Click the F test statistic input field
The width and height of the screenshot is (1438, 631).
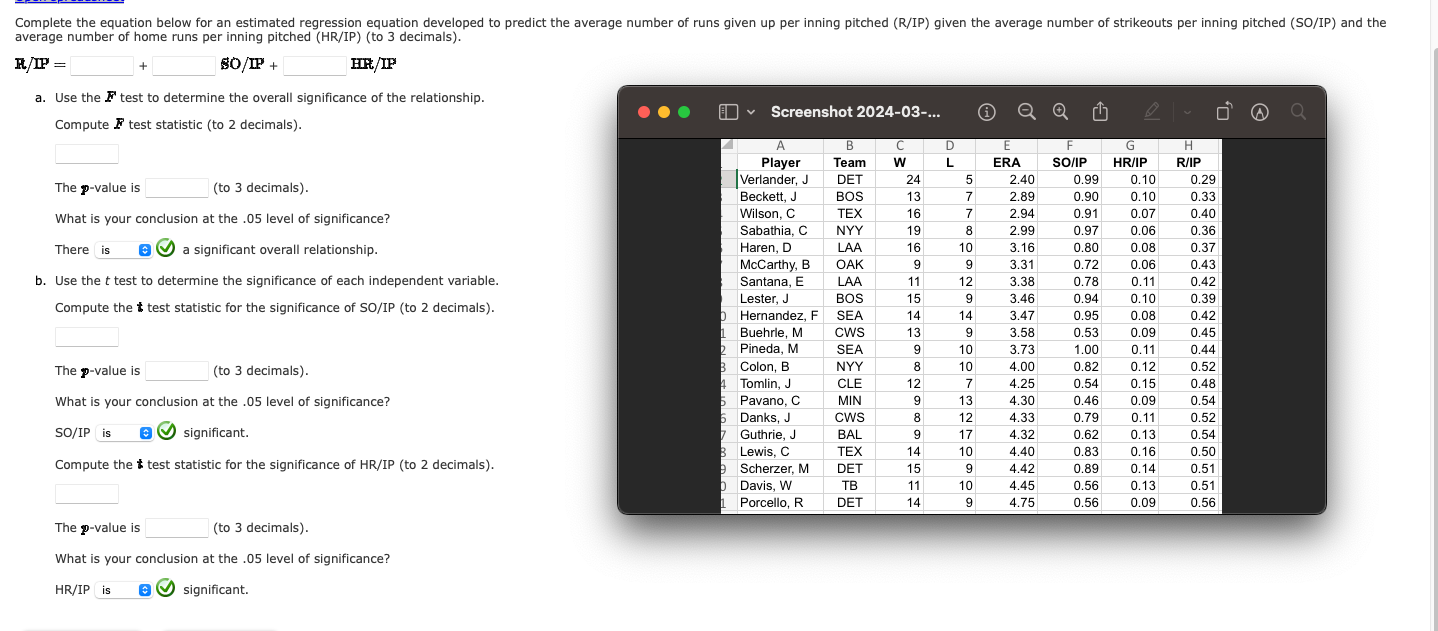click(86, 153)
